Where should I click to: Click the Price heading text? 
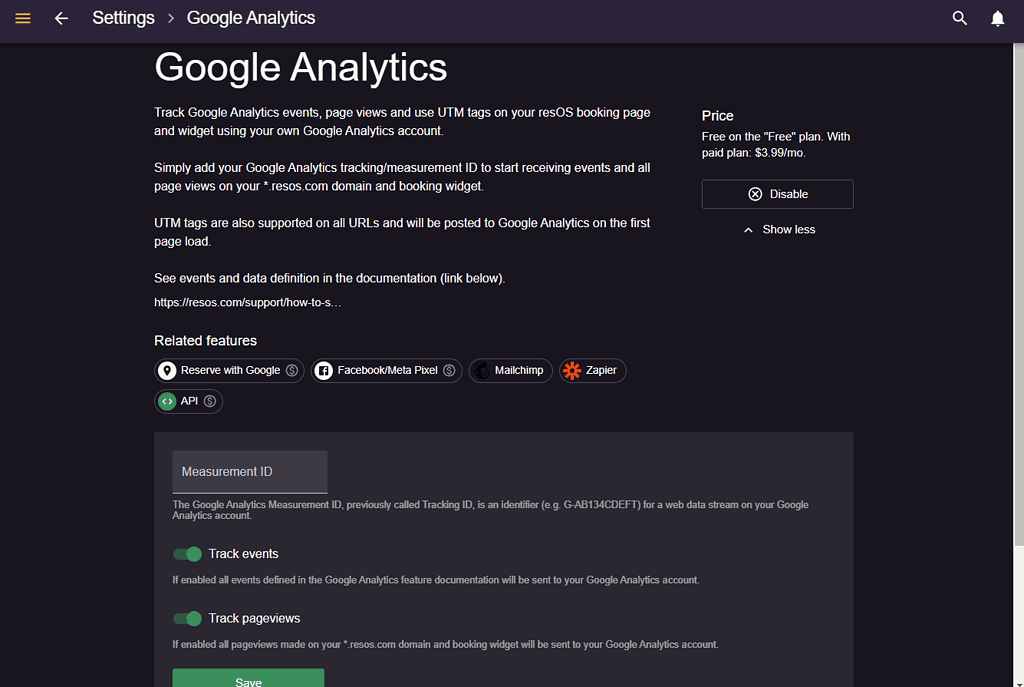point(718,116)
